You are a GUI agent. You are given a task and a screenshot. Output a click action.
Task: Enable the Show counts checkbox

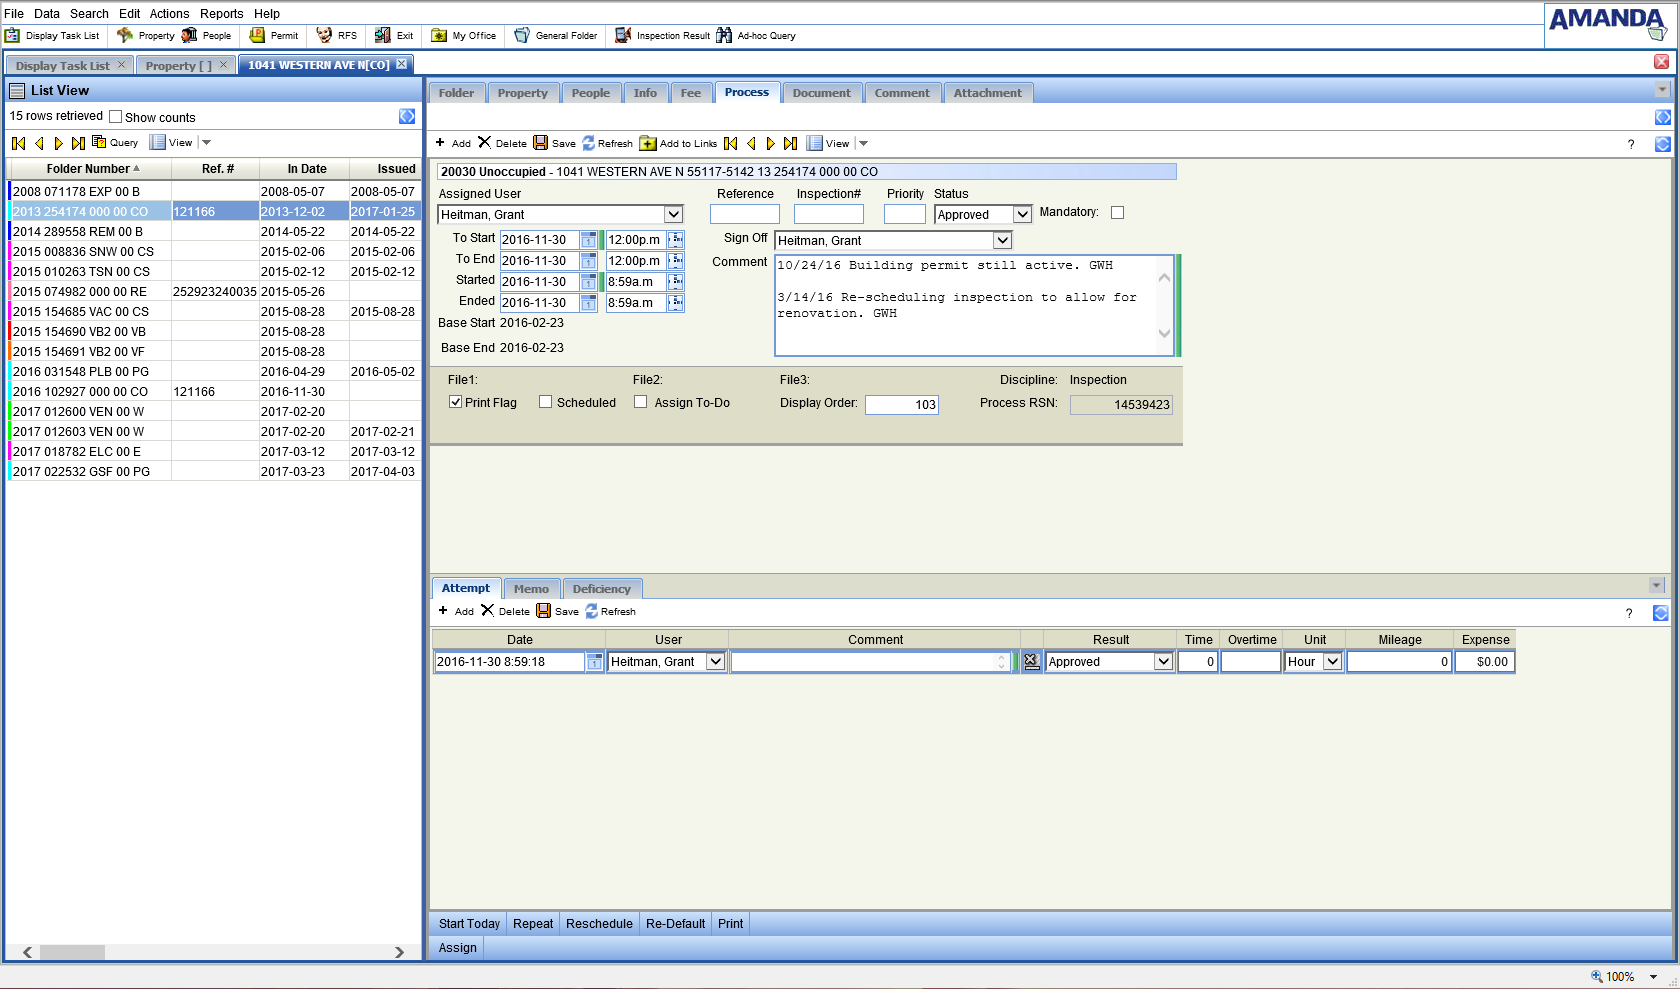tap(116, 117)
